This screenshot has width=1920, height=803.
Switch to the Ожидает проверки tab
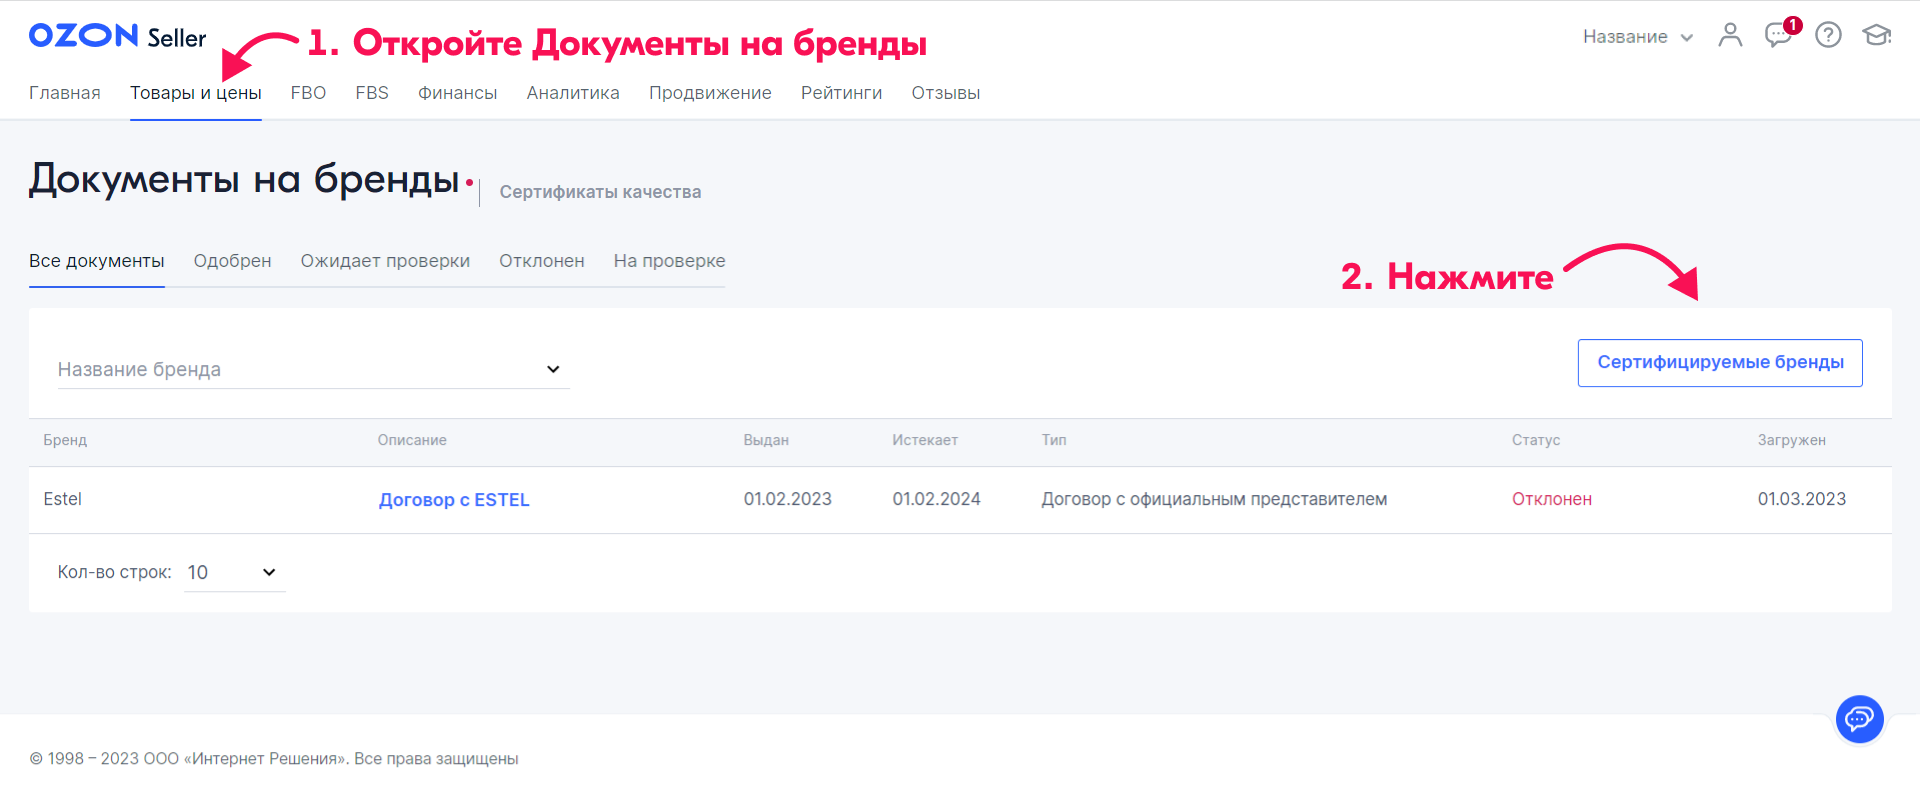385,261
